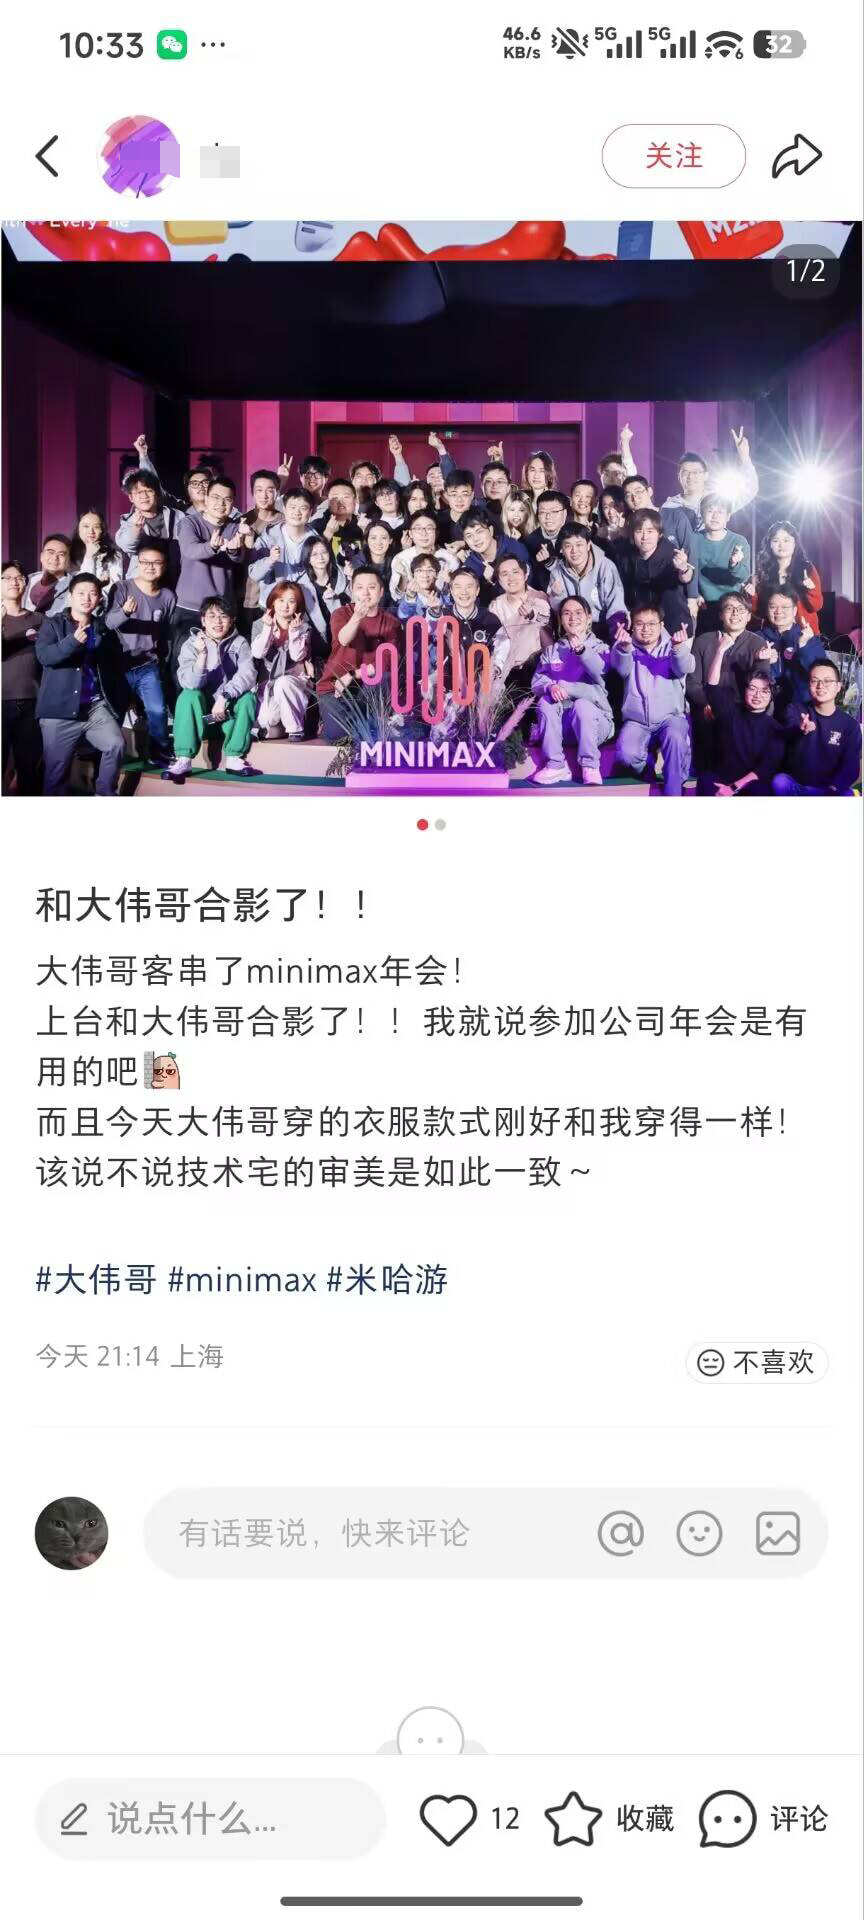Screen dimensions: 864x1920
Task: Open comments via speech bubble 评论
Action: point(763,1819)
